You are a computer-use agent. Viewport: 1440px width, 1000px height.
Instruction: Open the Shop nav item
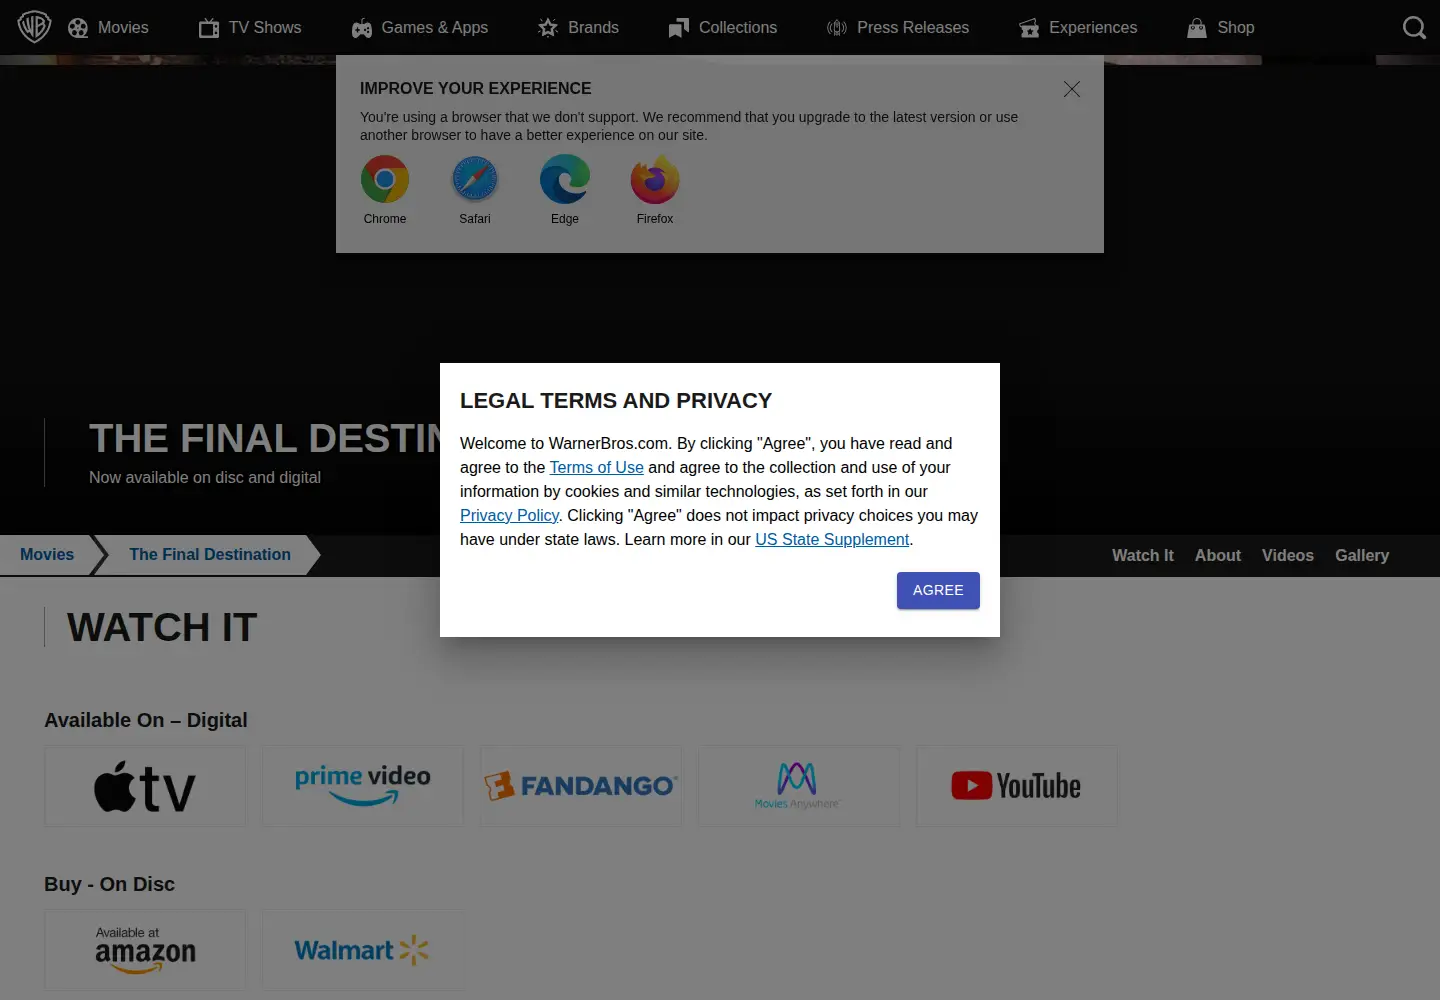pos(1221,27)
